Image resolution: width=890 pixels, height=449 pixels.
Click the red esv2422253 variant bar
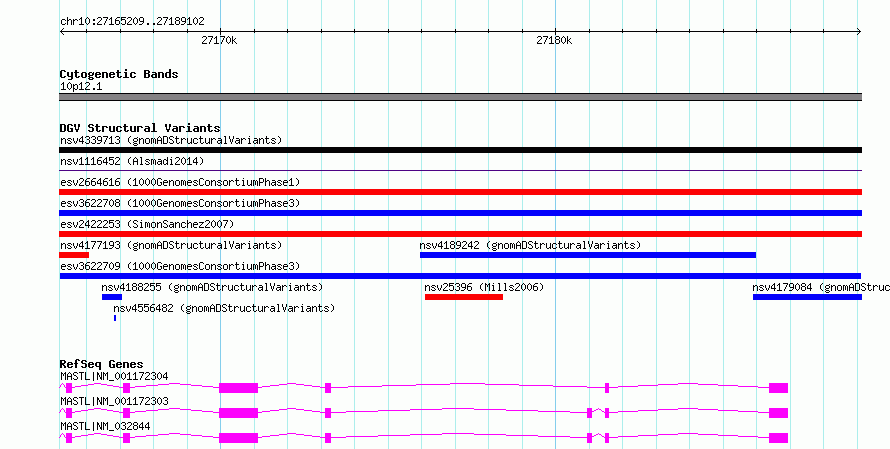pyautogui.click(x=460, y=234)
